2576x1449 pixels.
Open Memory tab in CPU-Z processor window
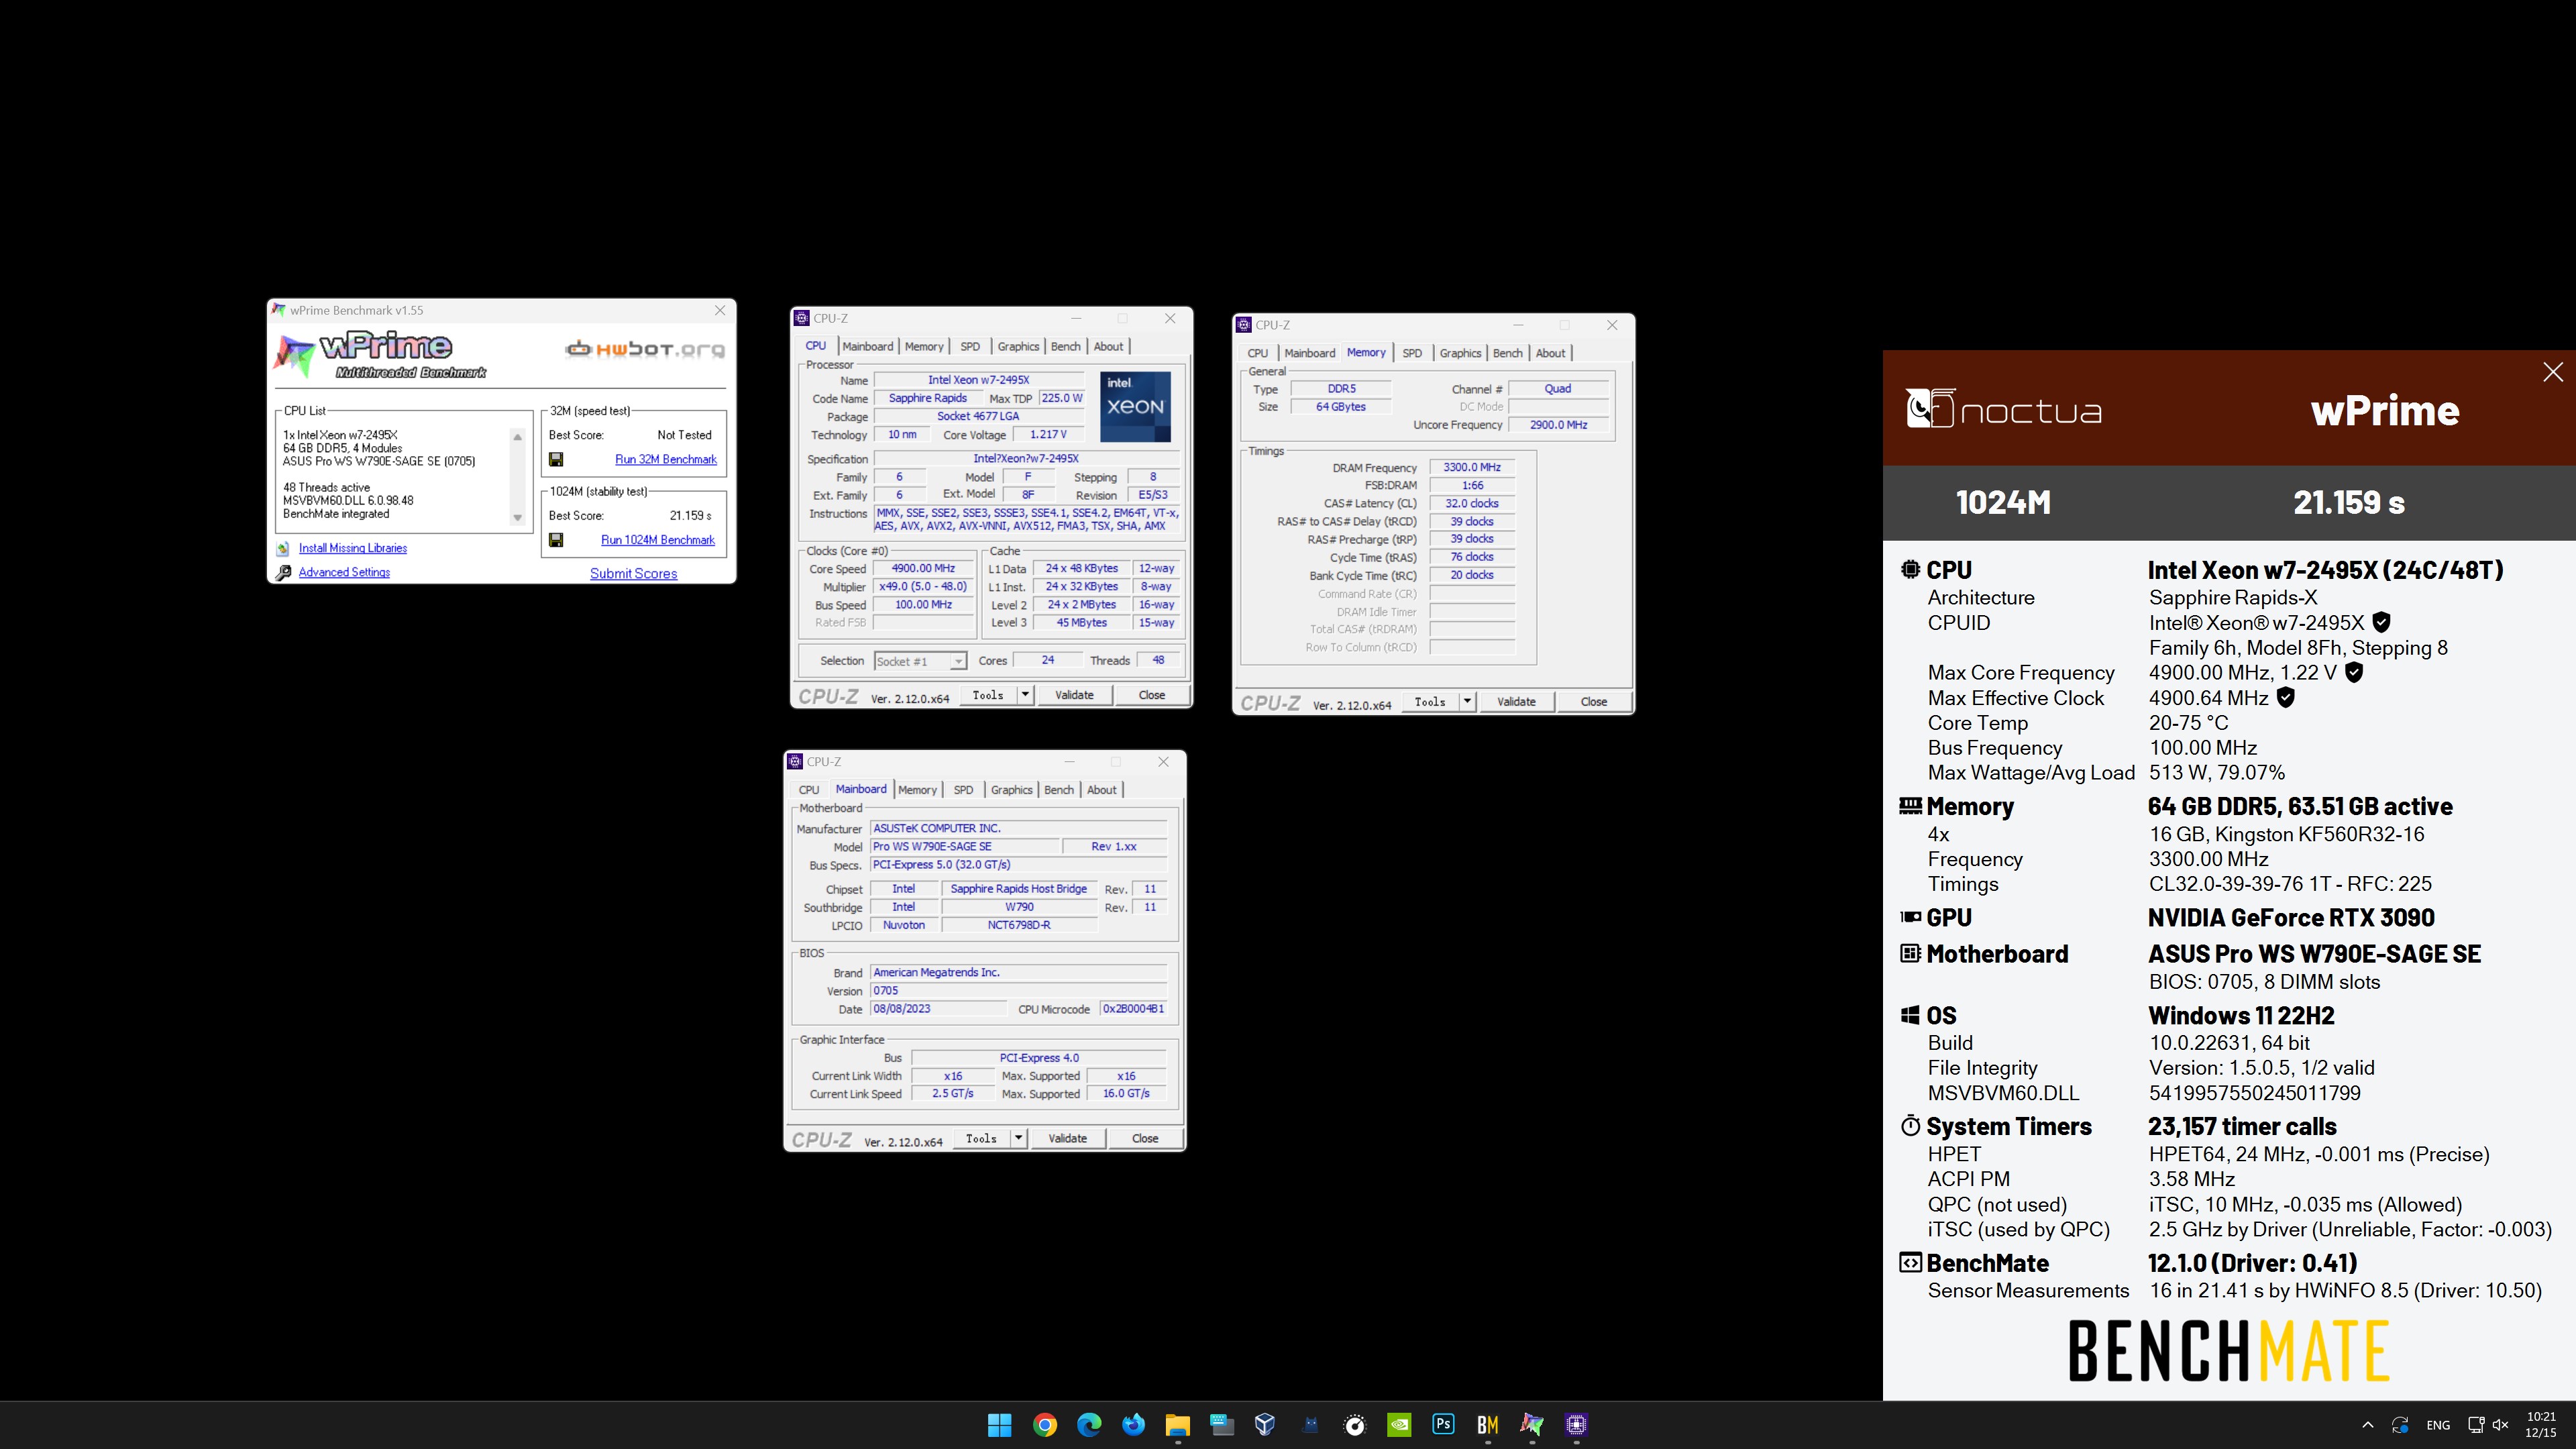924,346
